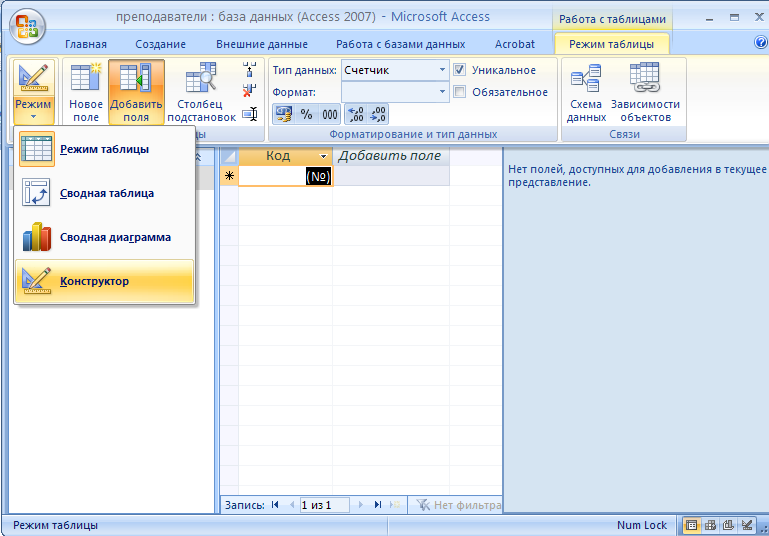Screen dimensions: 769x536
Task: Go to first record
Action: coord(275,505)
